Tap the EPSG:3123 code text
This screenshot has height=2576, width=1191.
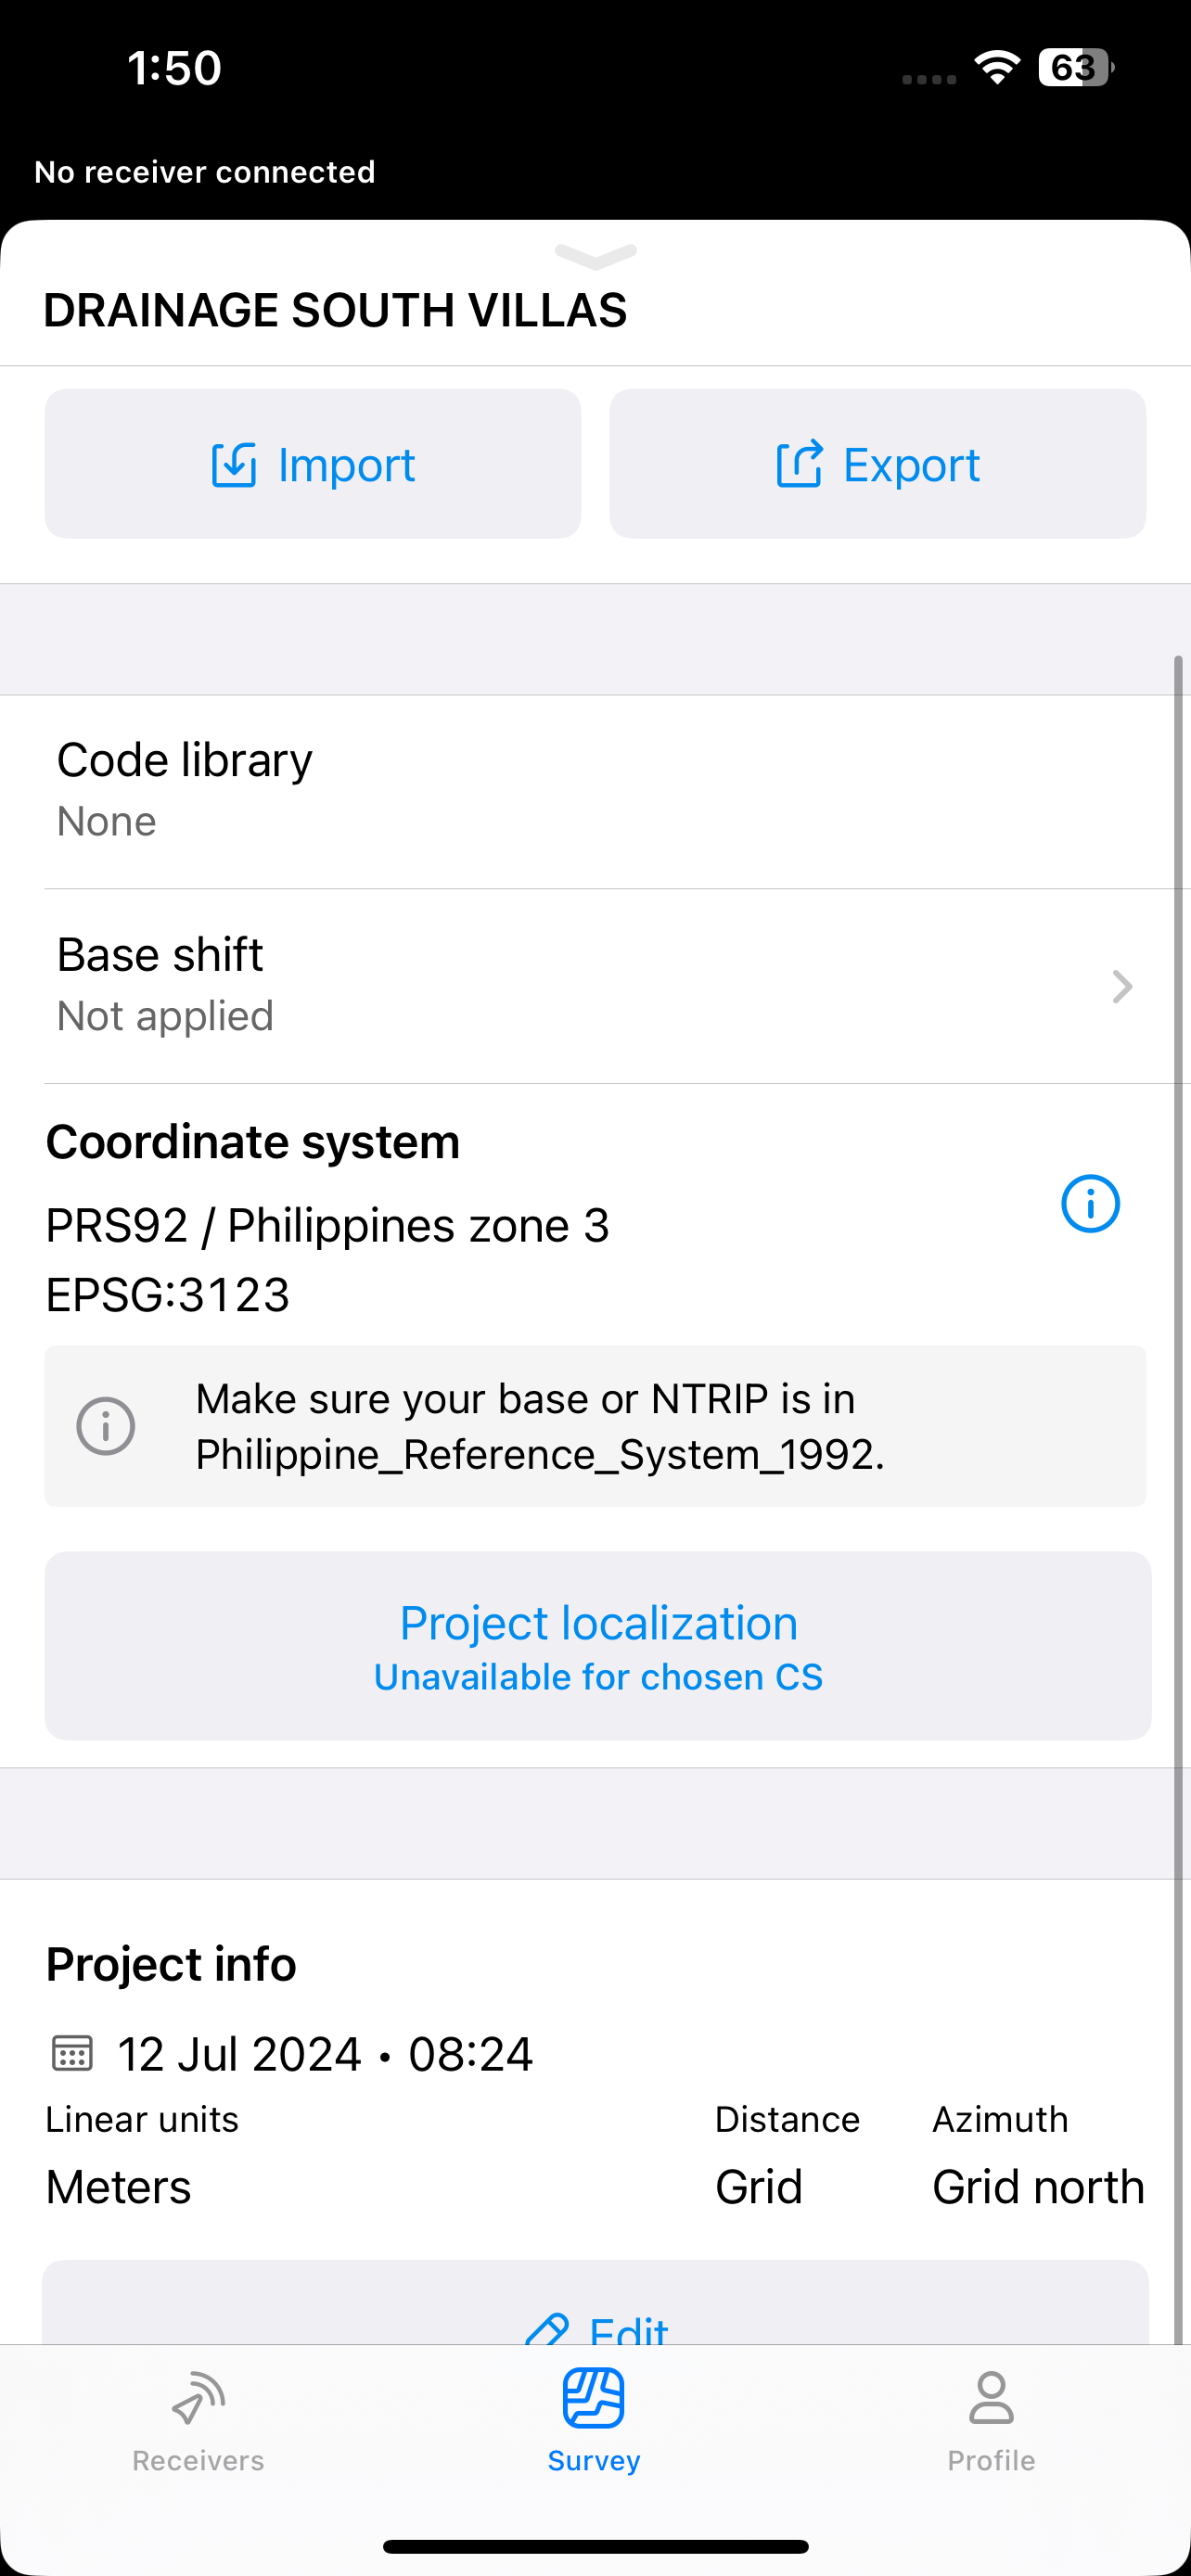click(168, 1295)
